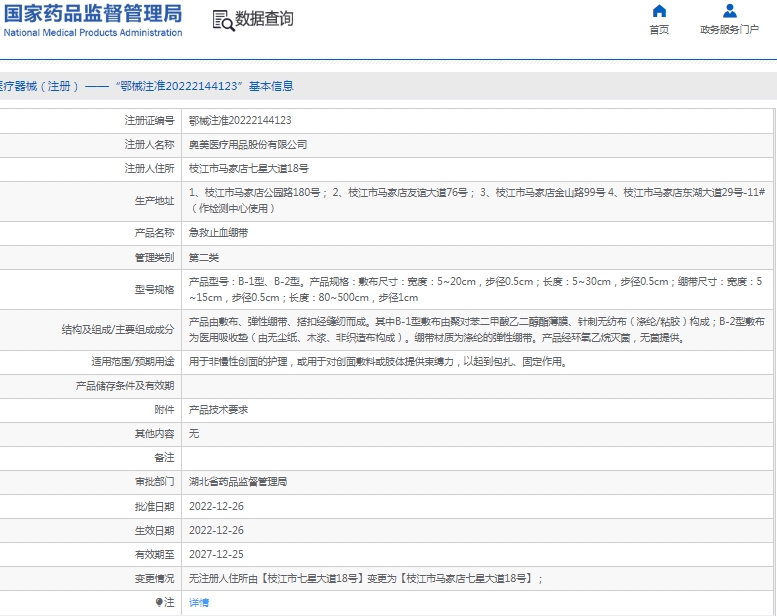Click the 生效日期 row label
The height and width of the screenshot is (616, 777).
click(154, 530)
